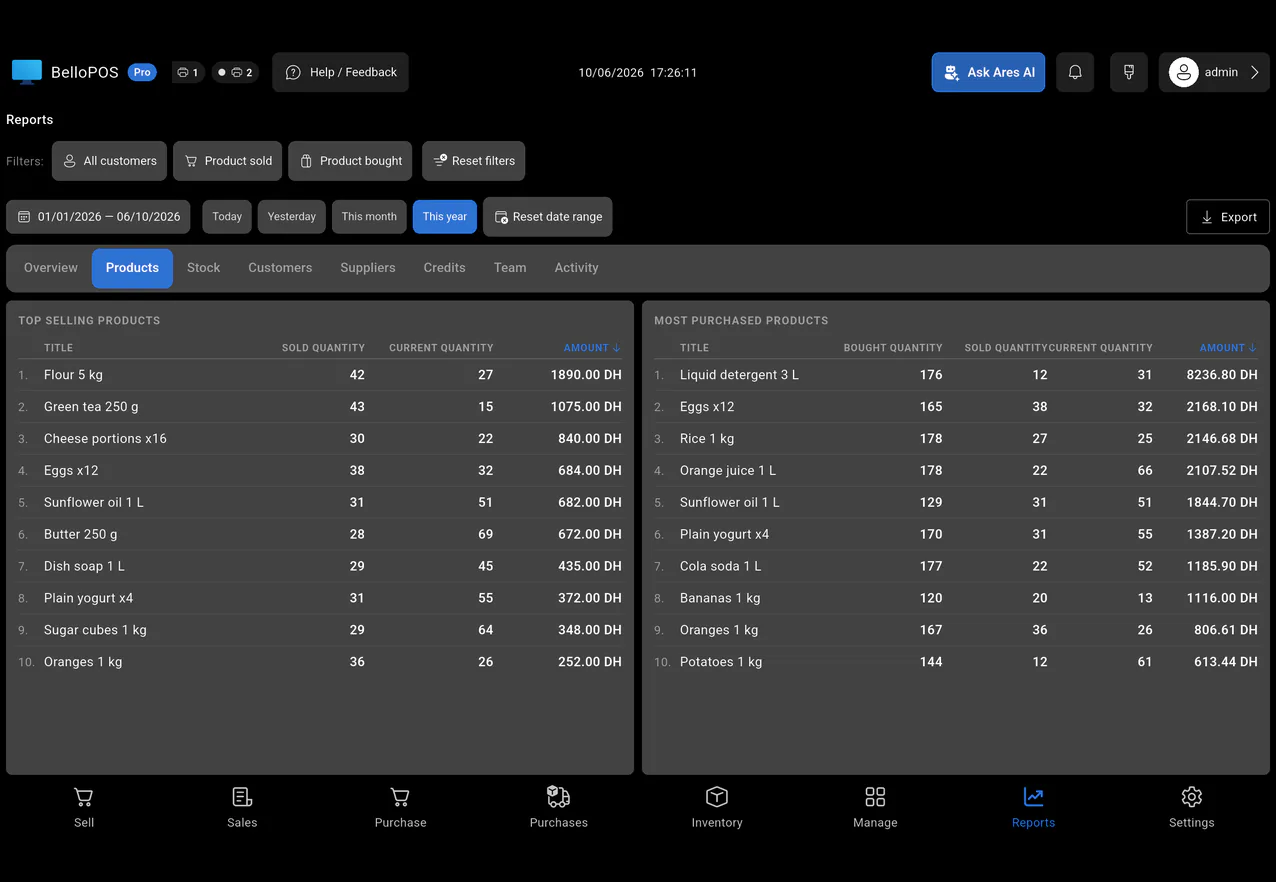Screen dimensions: 1276x882
Task: Sort top selling products by Amount
Action: (x=592, y=348)
